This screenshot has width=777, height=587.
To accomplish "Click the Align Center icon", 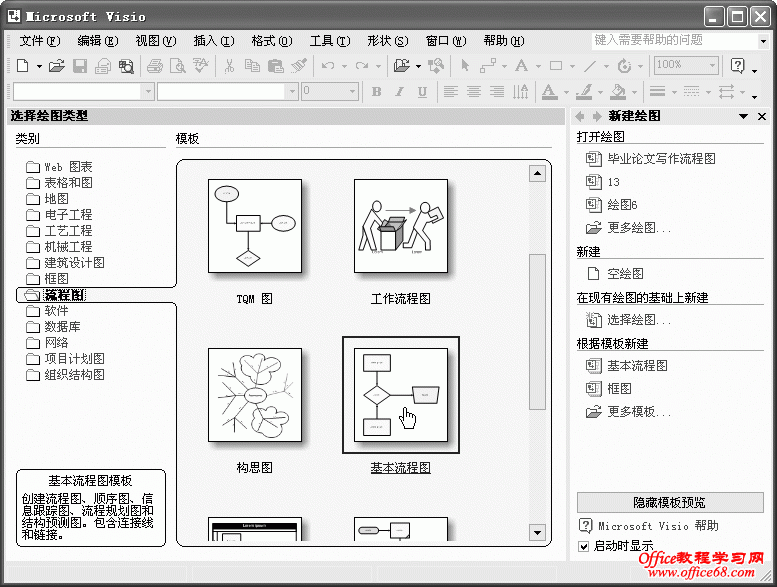I will [x=474, y=92].
